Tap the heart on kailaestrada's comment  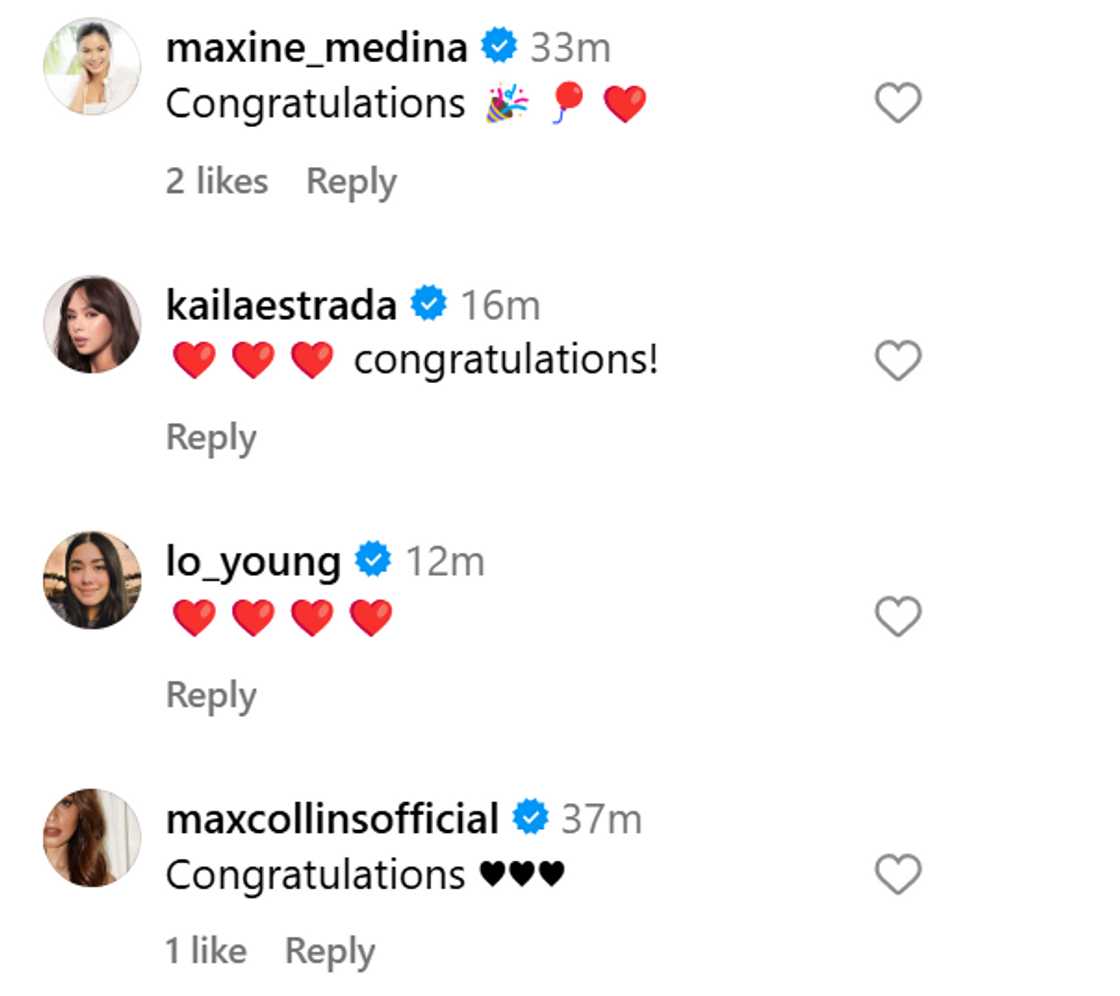[897, 360]
